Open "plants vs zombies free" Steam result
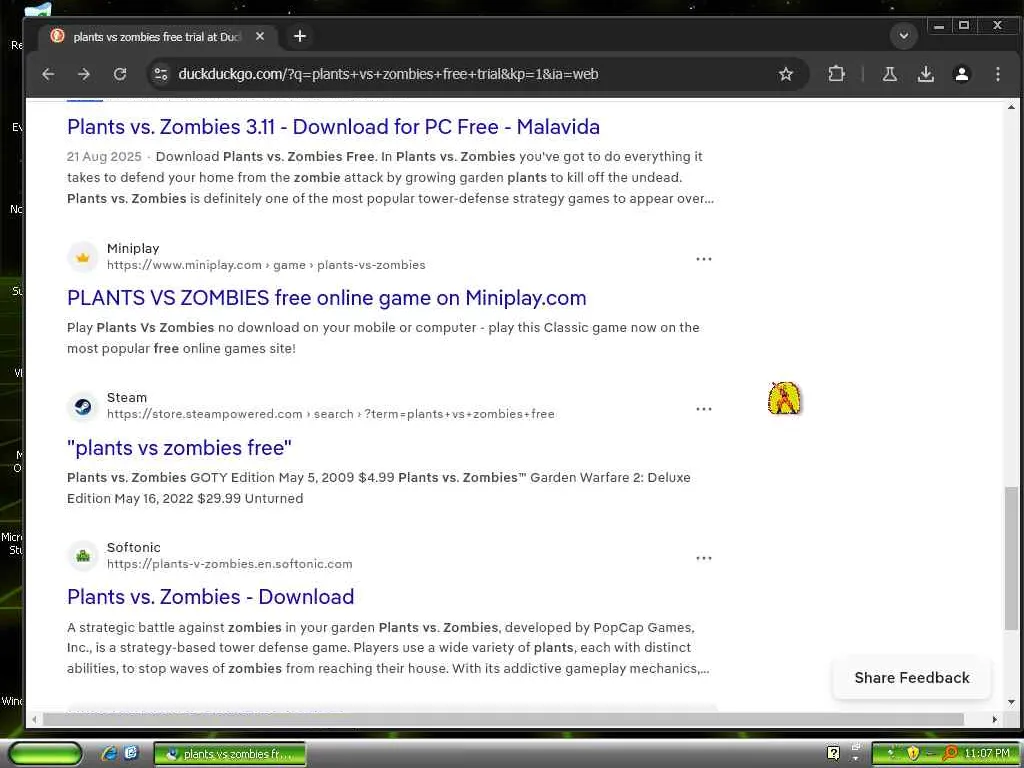The image size is (1024, 768). 179,447
